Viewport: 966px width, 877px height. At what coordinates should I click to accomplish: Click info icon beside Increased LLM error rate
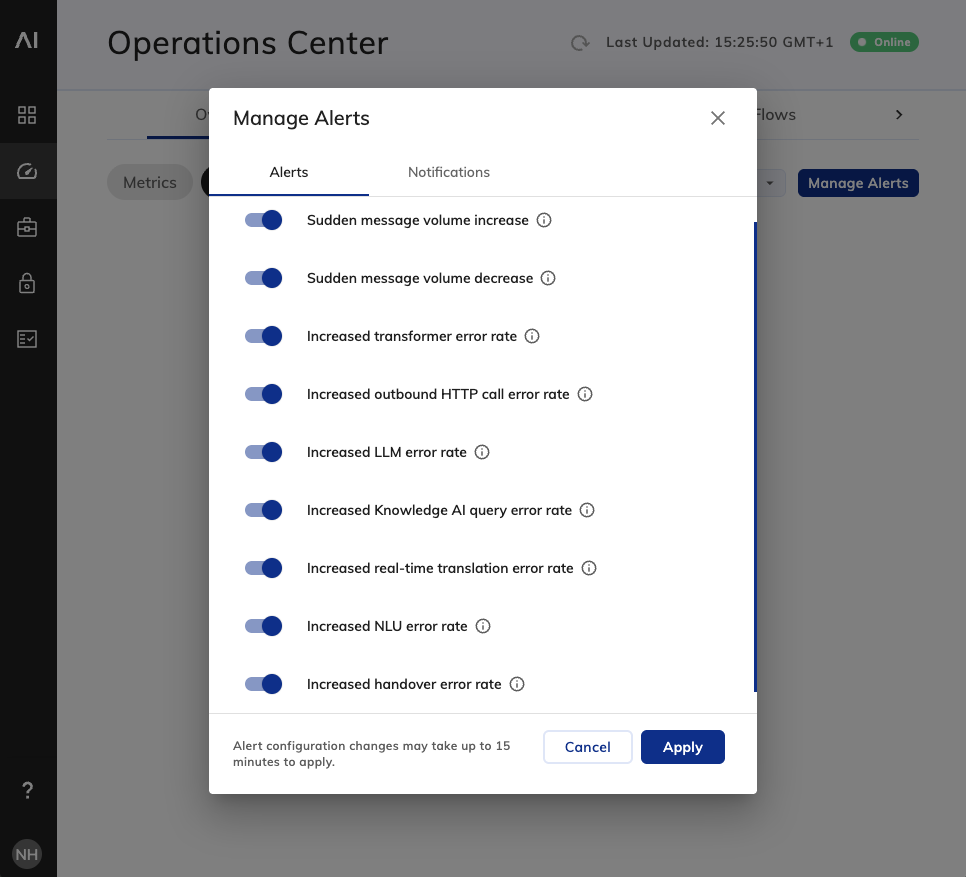482,452
